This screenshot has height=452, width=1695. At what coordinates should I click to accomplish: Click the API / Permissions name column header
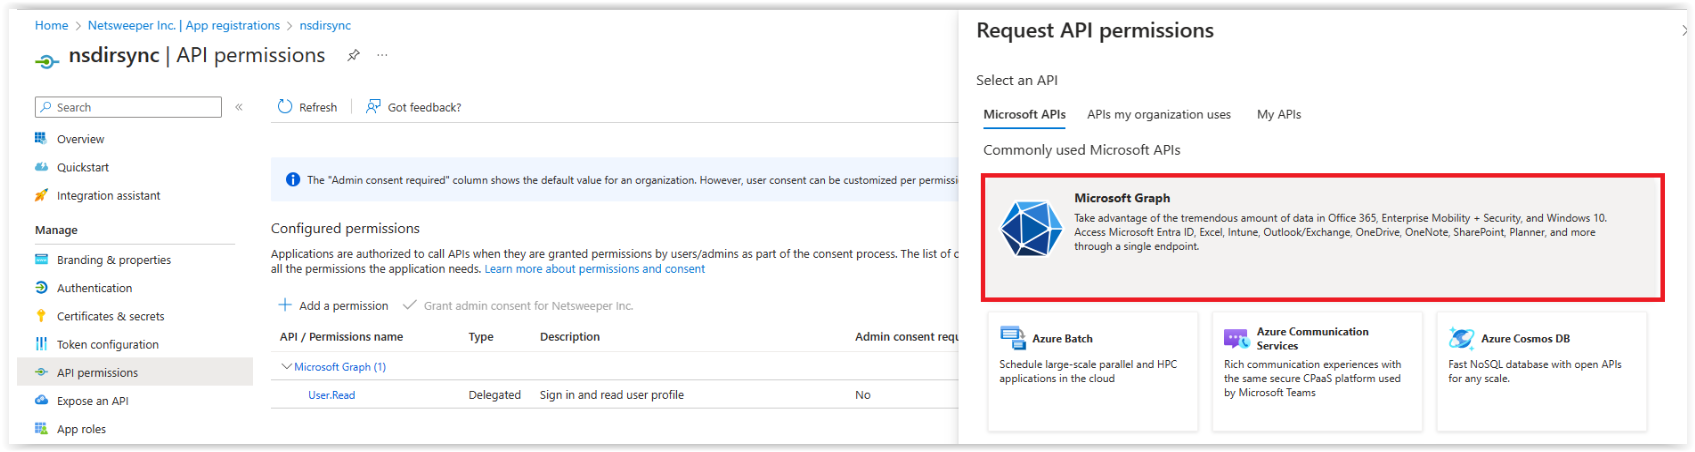[x=341, y=337]
